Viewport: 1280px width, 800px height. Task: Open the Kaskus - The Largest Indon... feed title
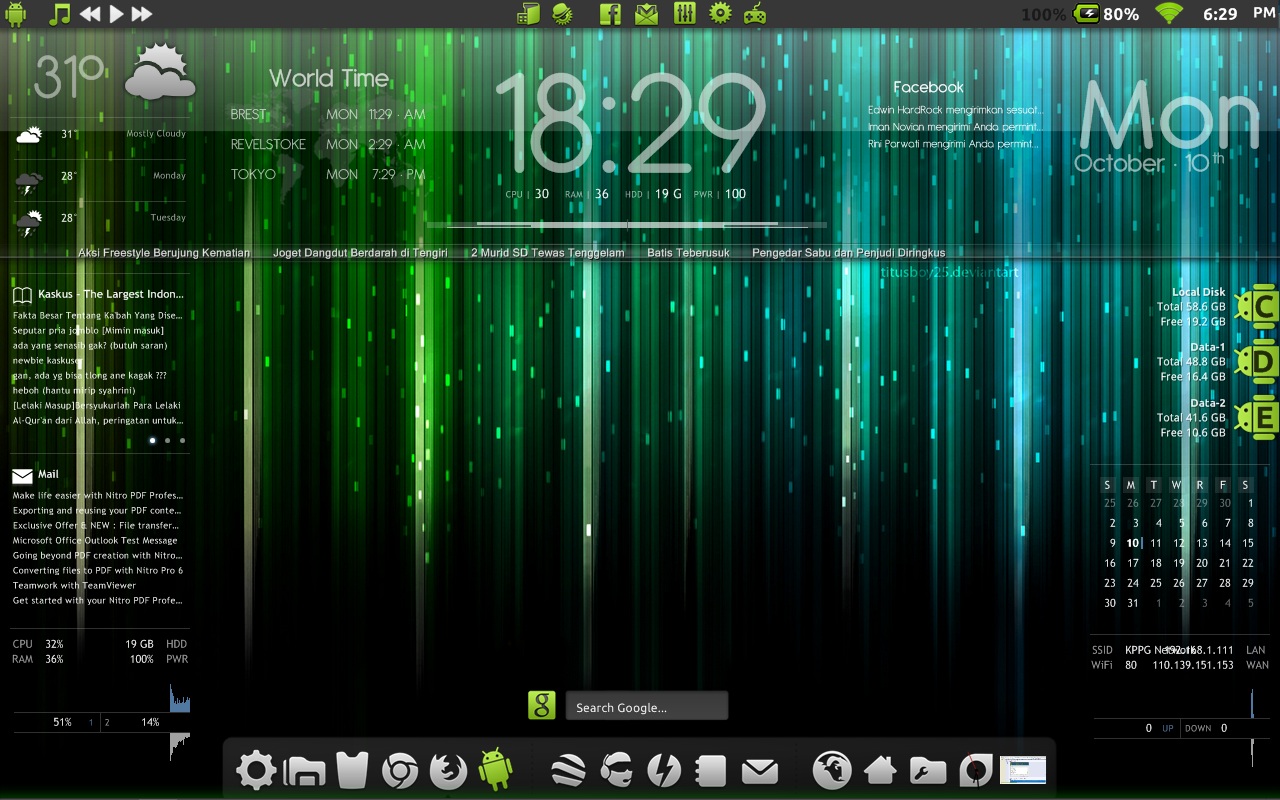(x=110, y=294)
